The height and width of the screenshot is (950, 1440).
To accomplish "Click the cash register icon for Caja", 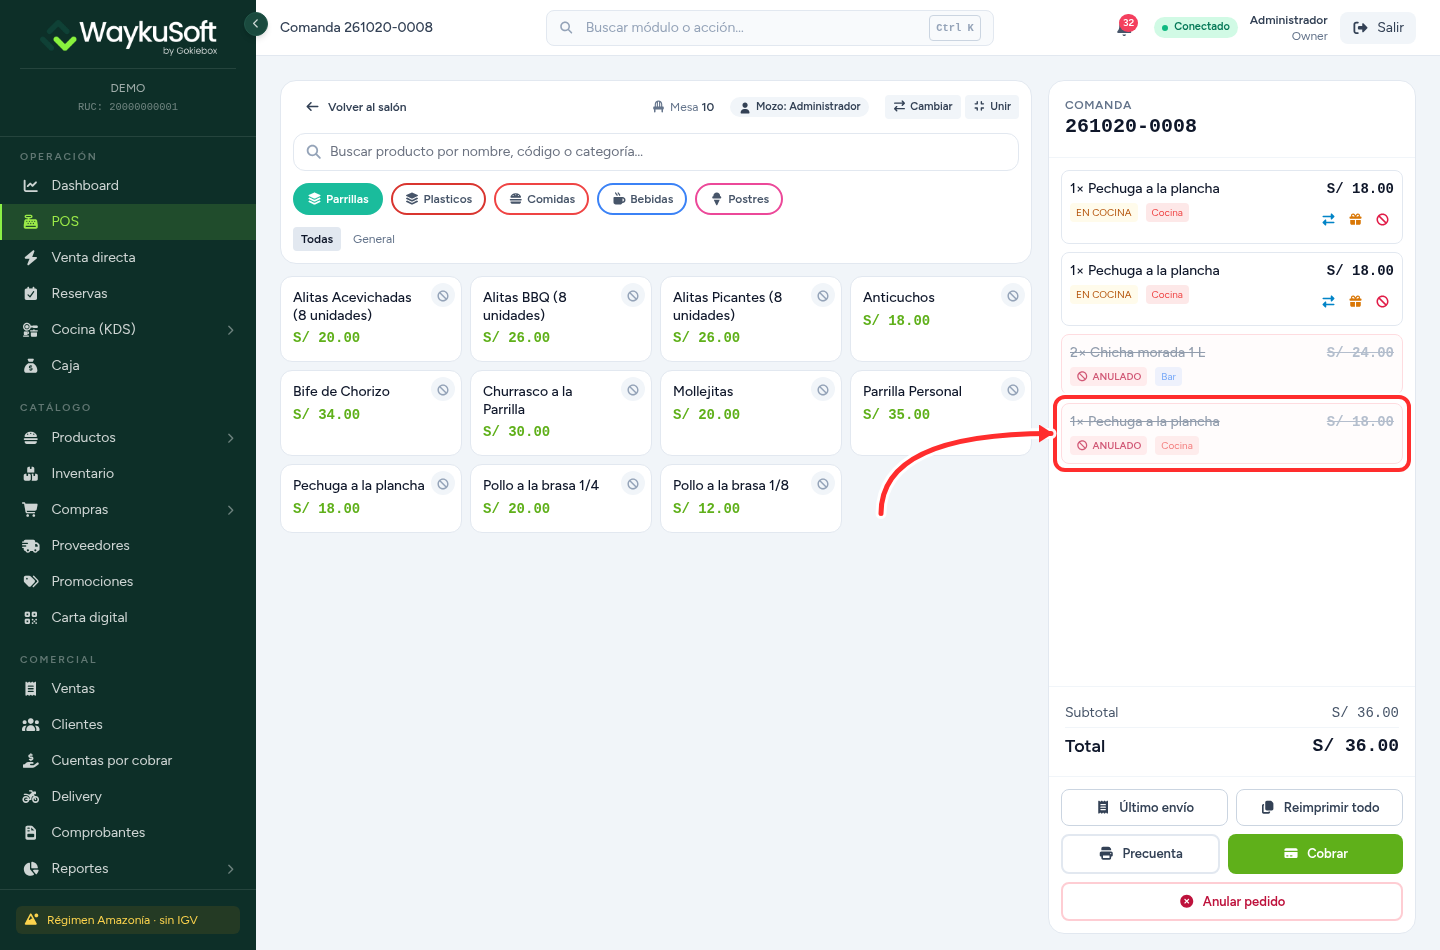I will 31,365.
